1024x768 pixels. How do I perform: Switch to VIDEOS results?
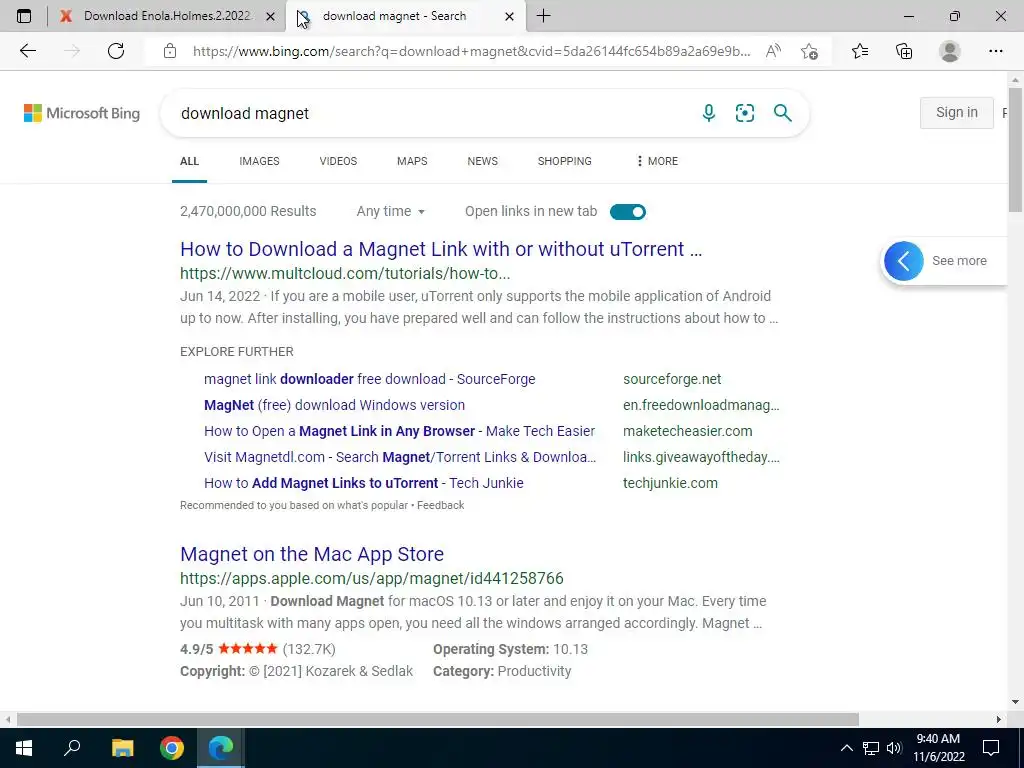[x=338, y=161]
